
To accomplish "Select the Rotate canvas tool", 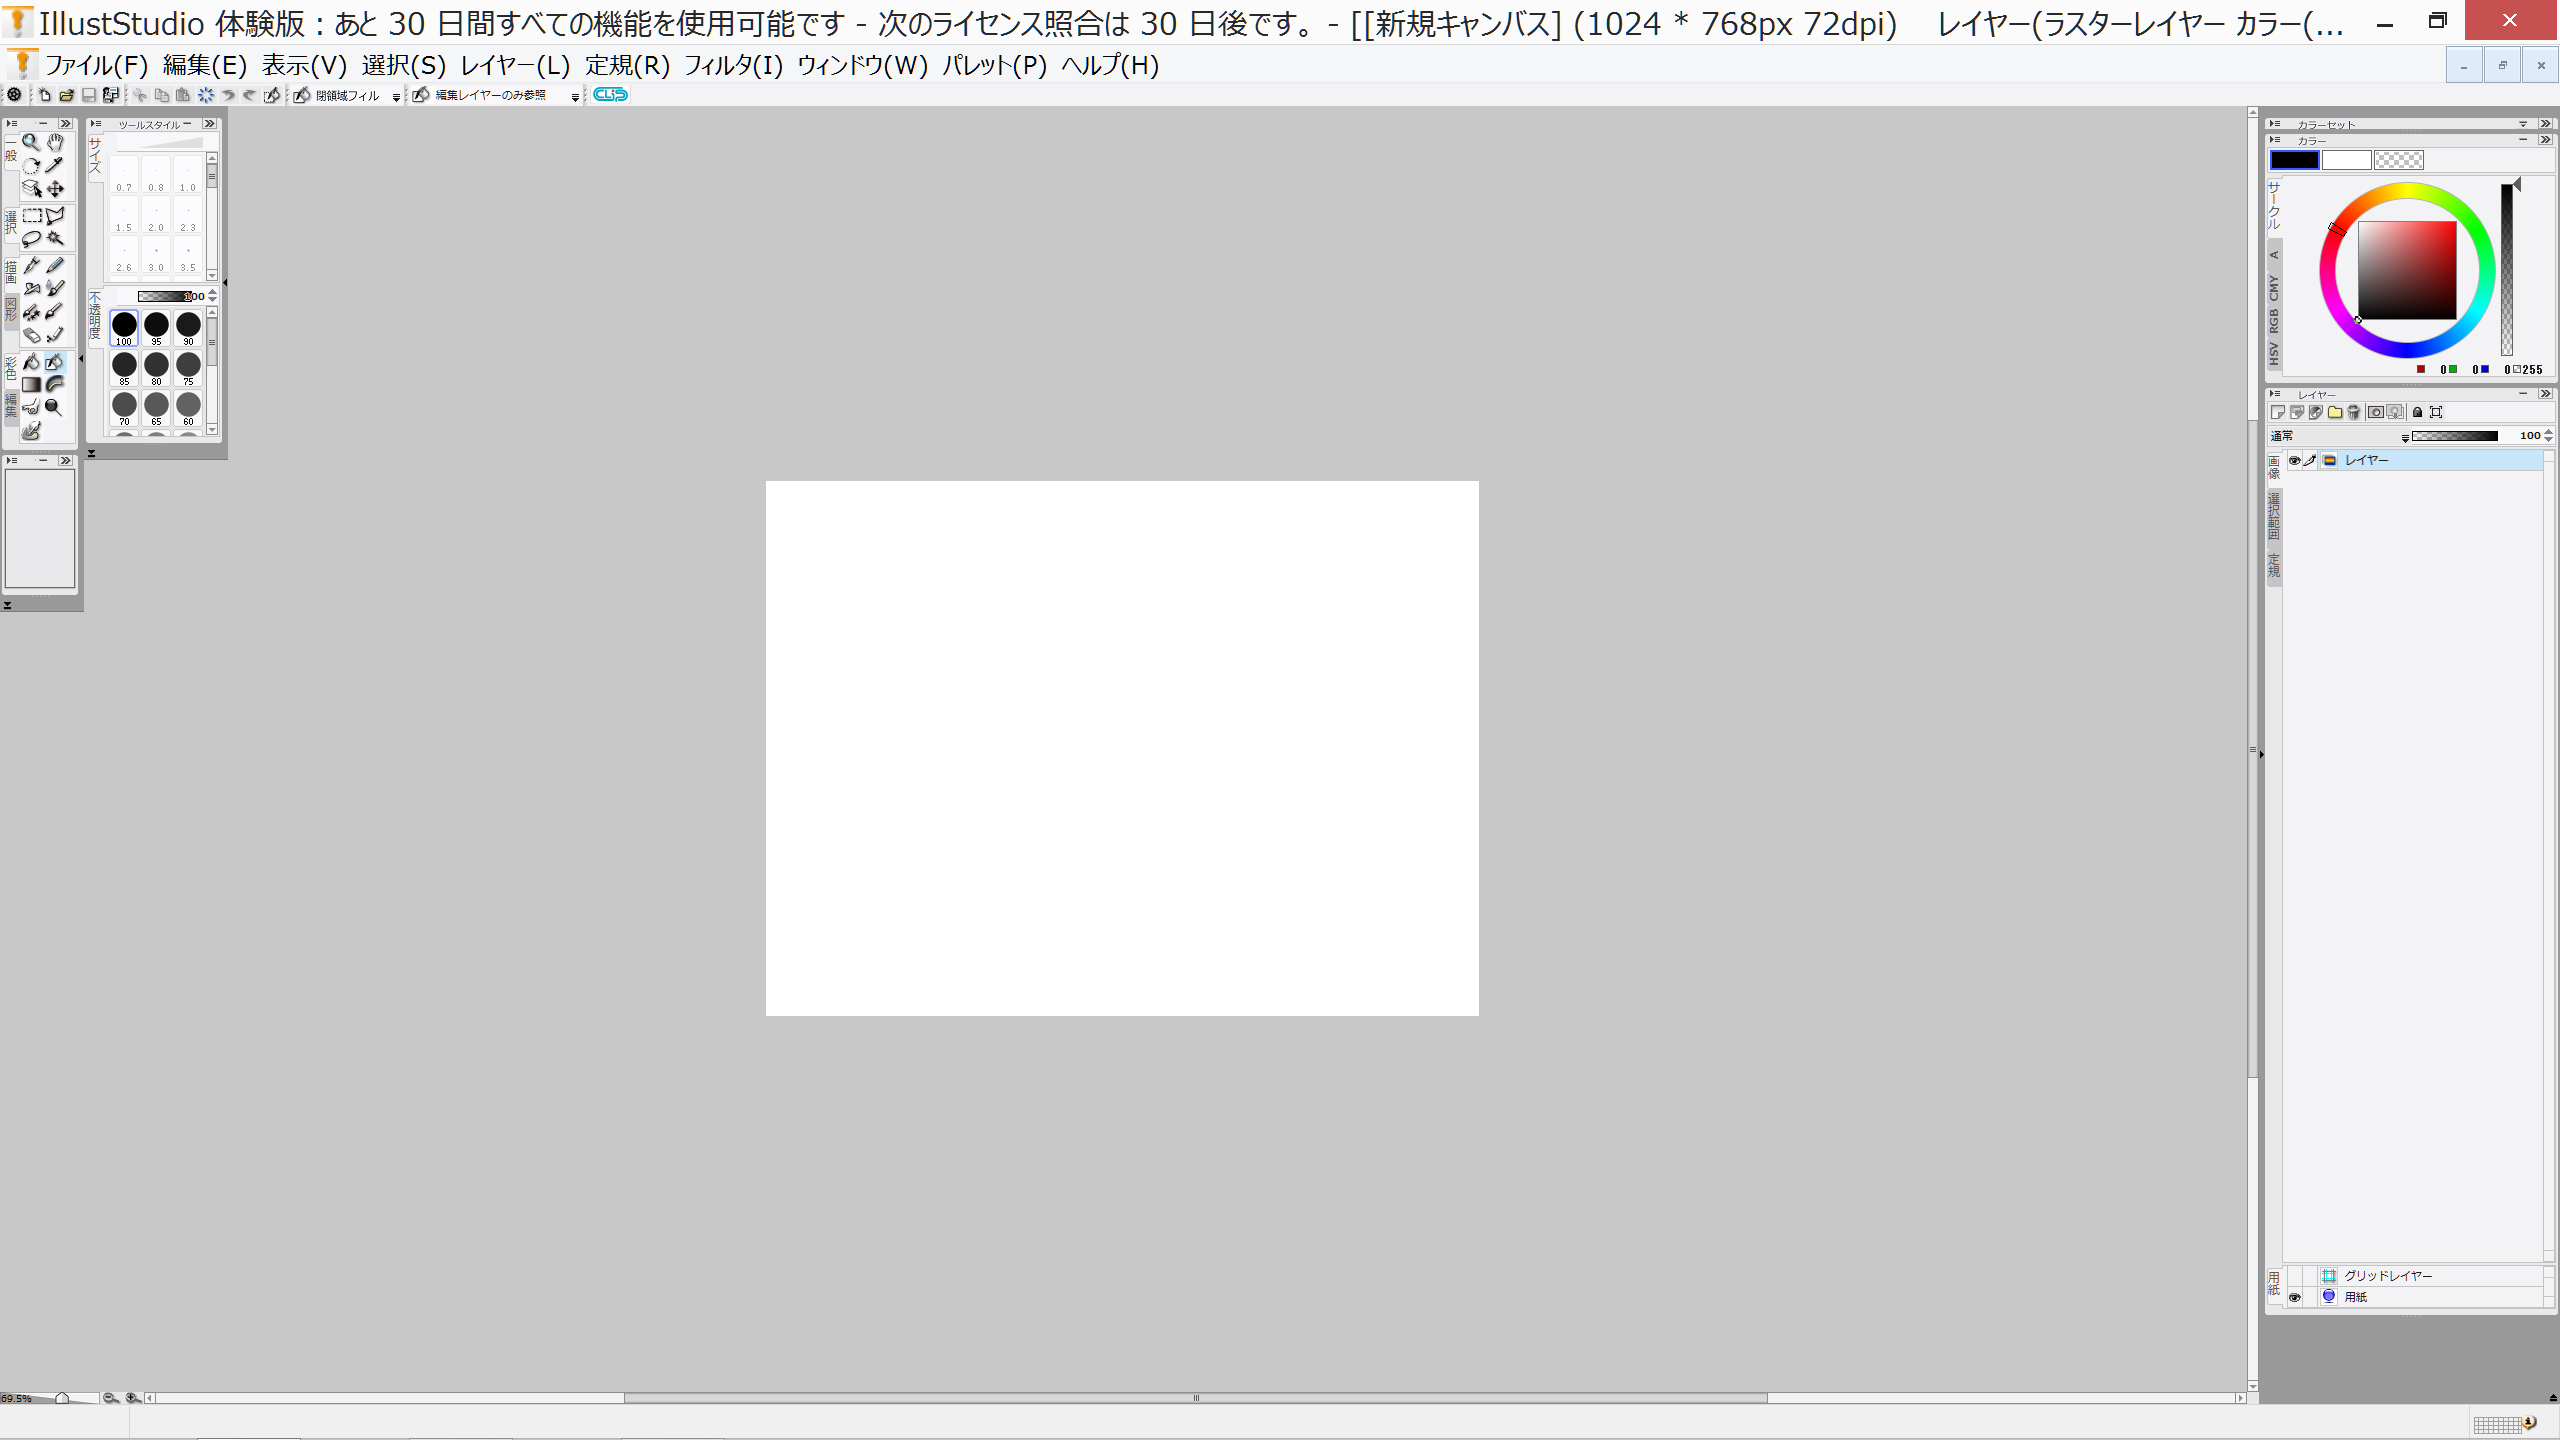I will tap(31, 166).
